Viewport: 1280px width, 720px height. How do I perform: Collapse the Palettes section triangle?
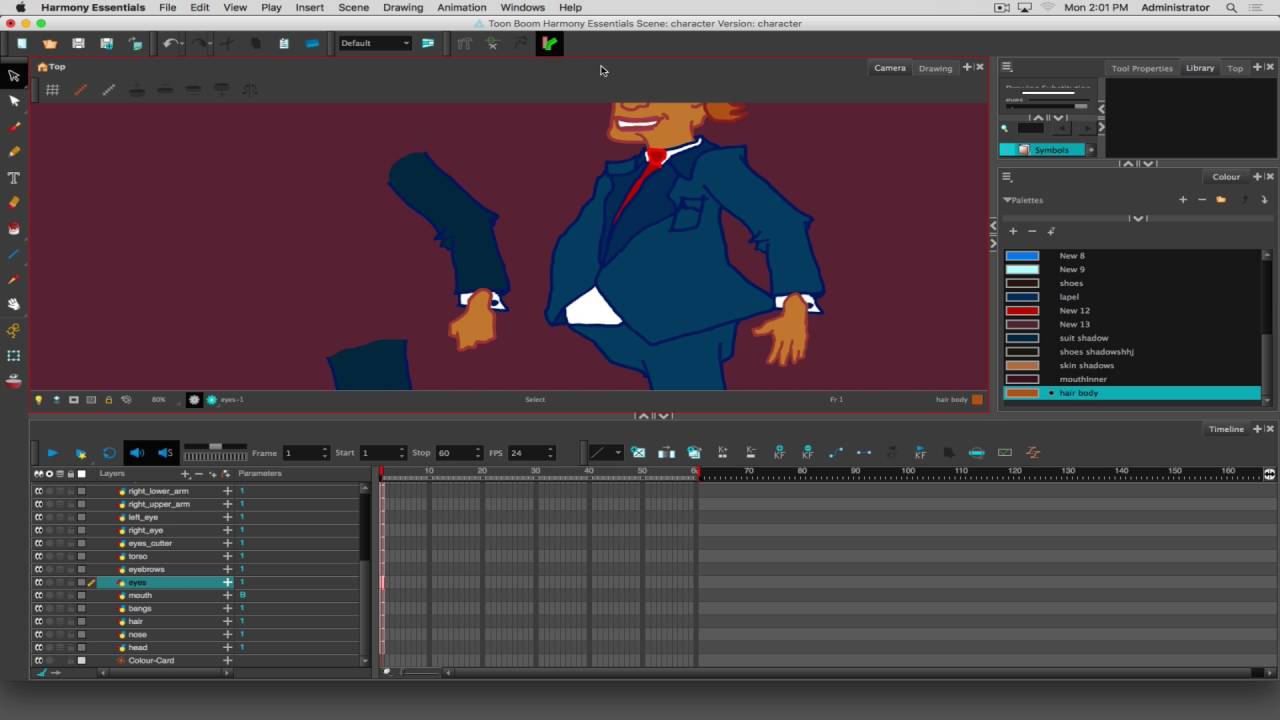tap(1007, 200)
